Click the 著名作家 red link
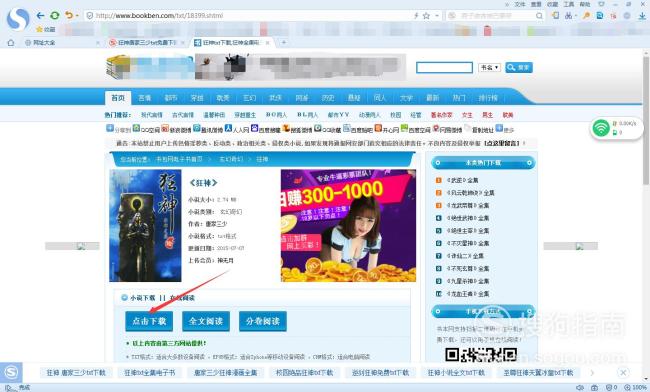 pos(441,115)
